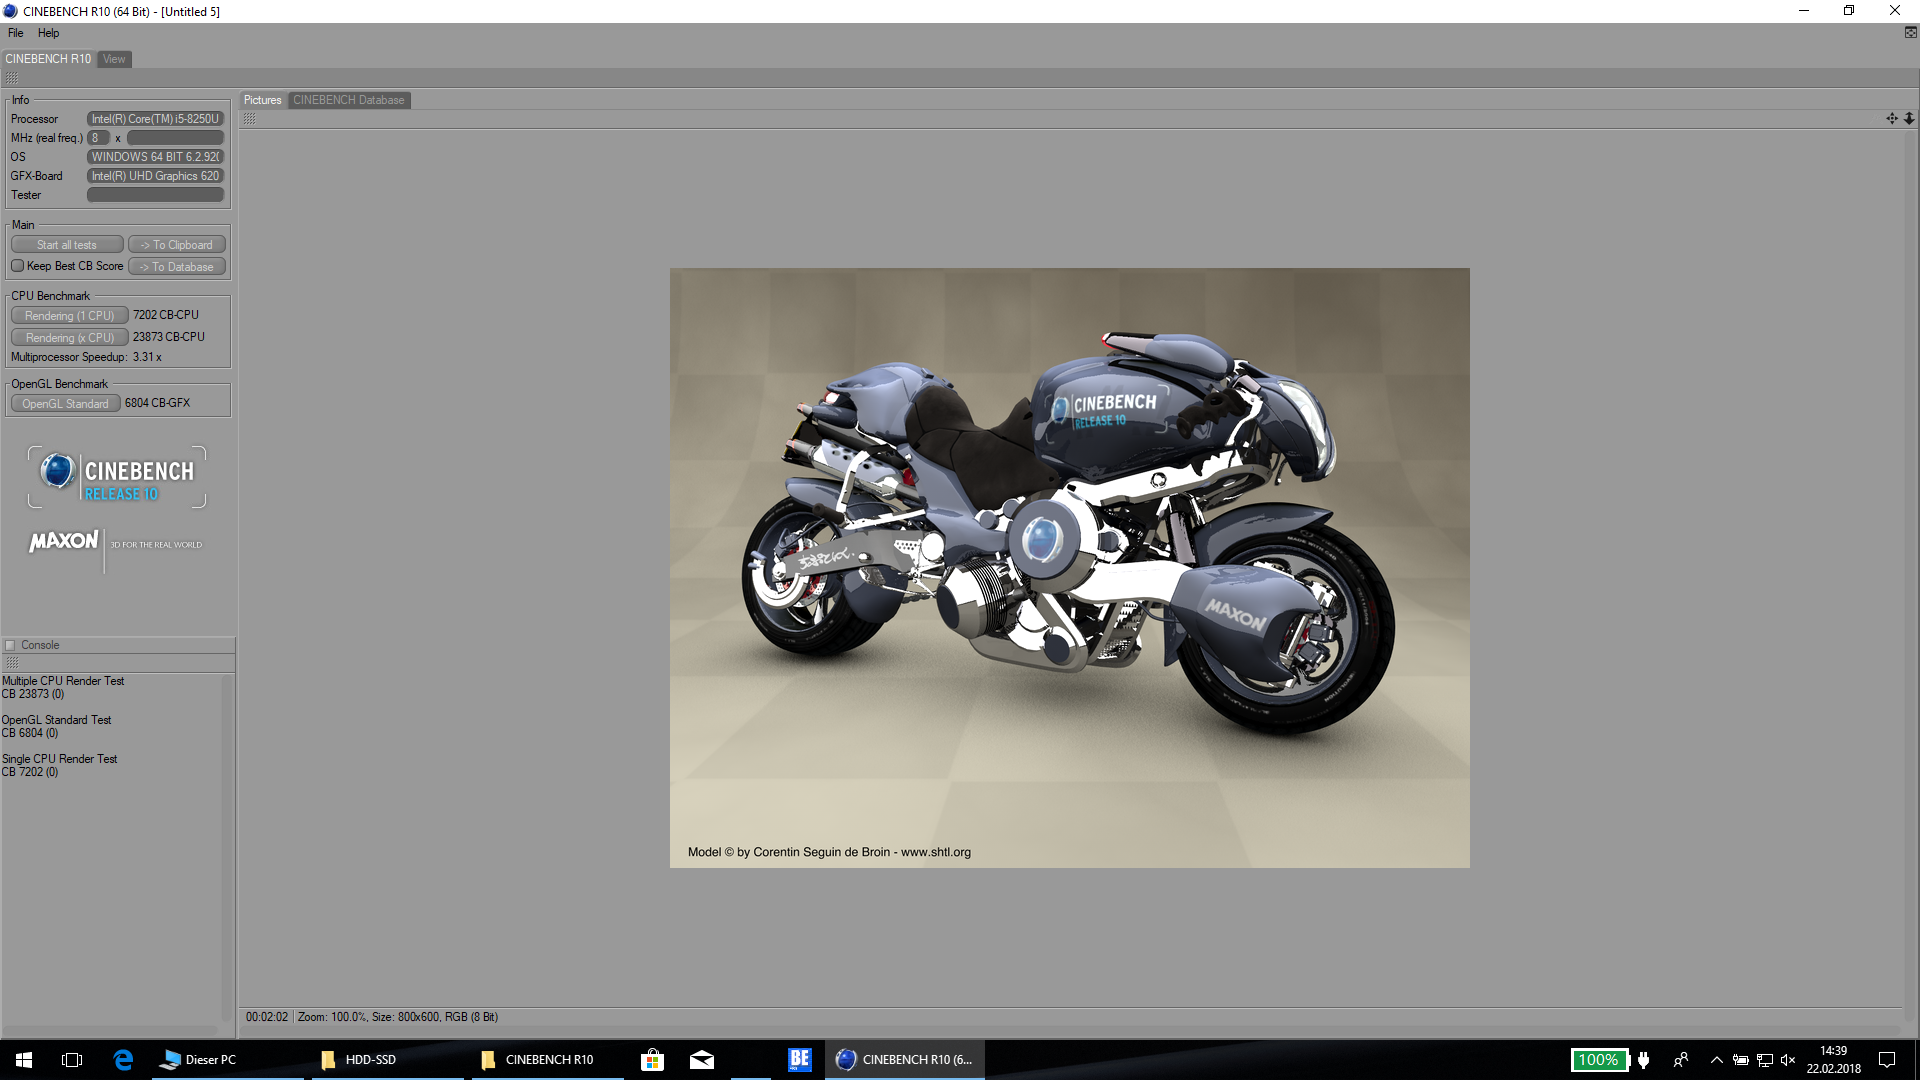Click the fullscreen layout icon at top right
1920x1080 pixels.
point(1910,33)
